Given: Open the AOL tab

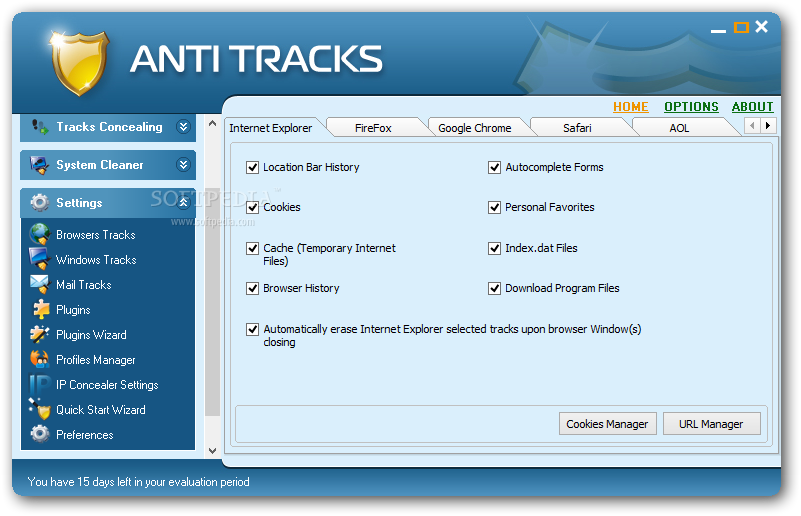Looking at the screenshot, I should click(x=679, y=128).
